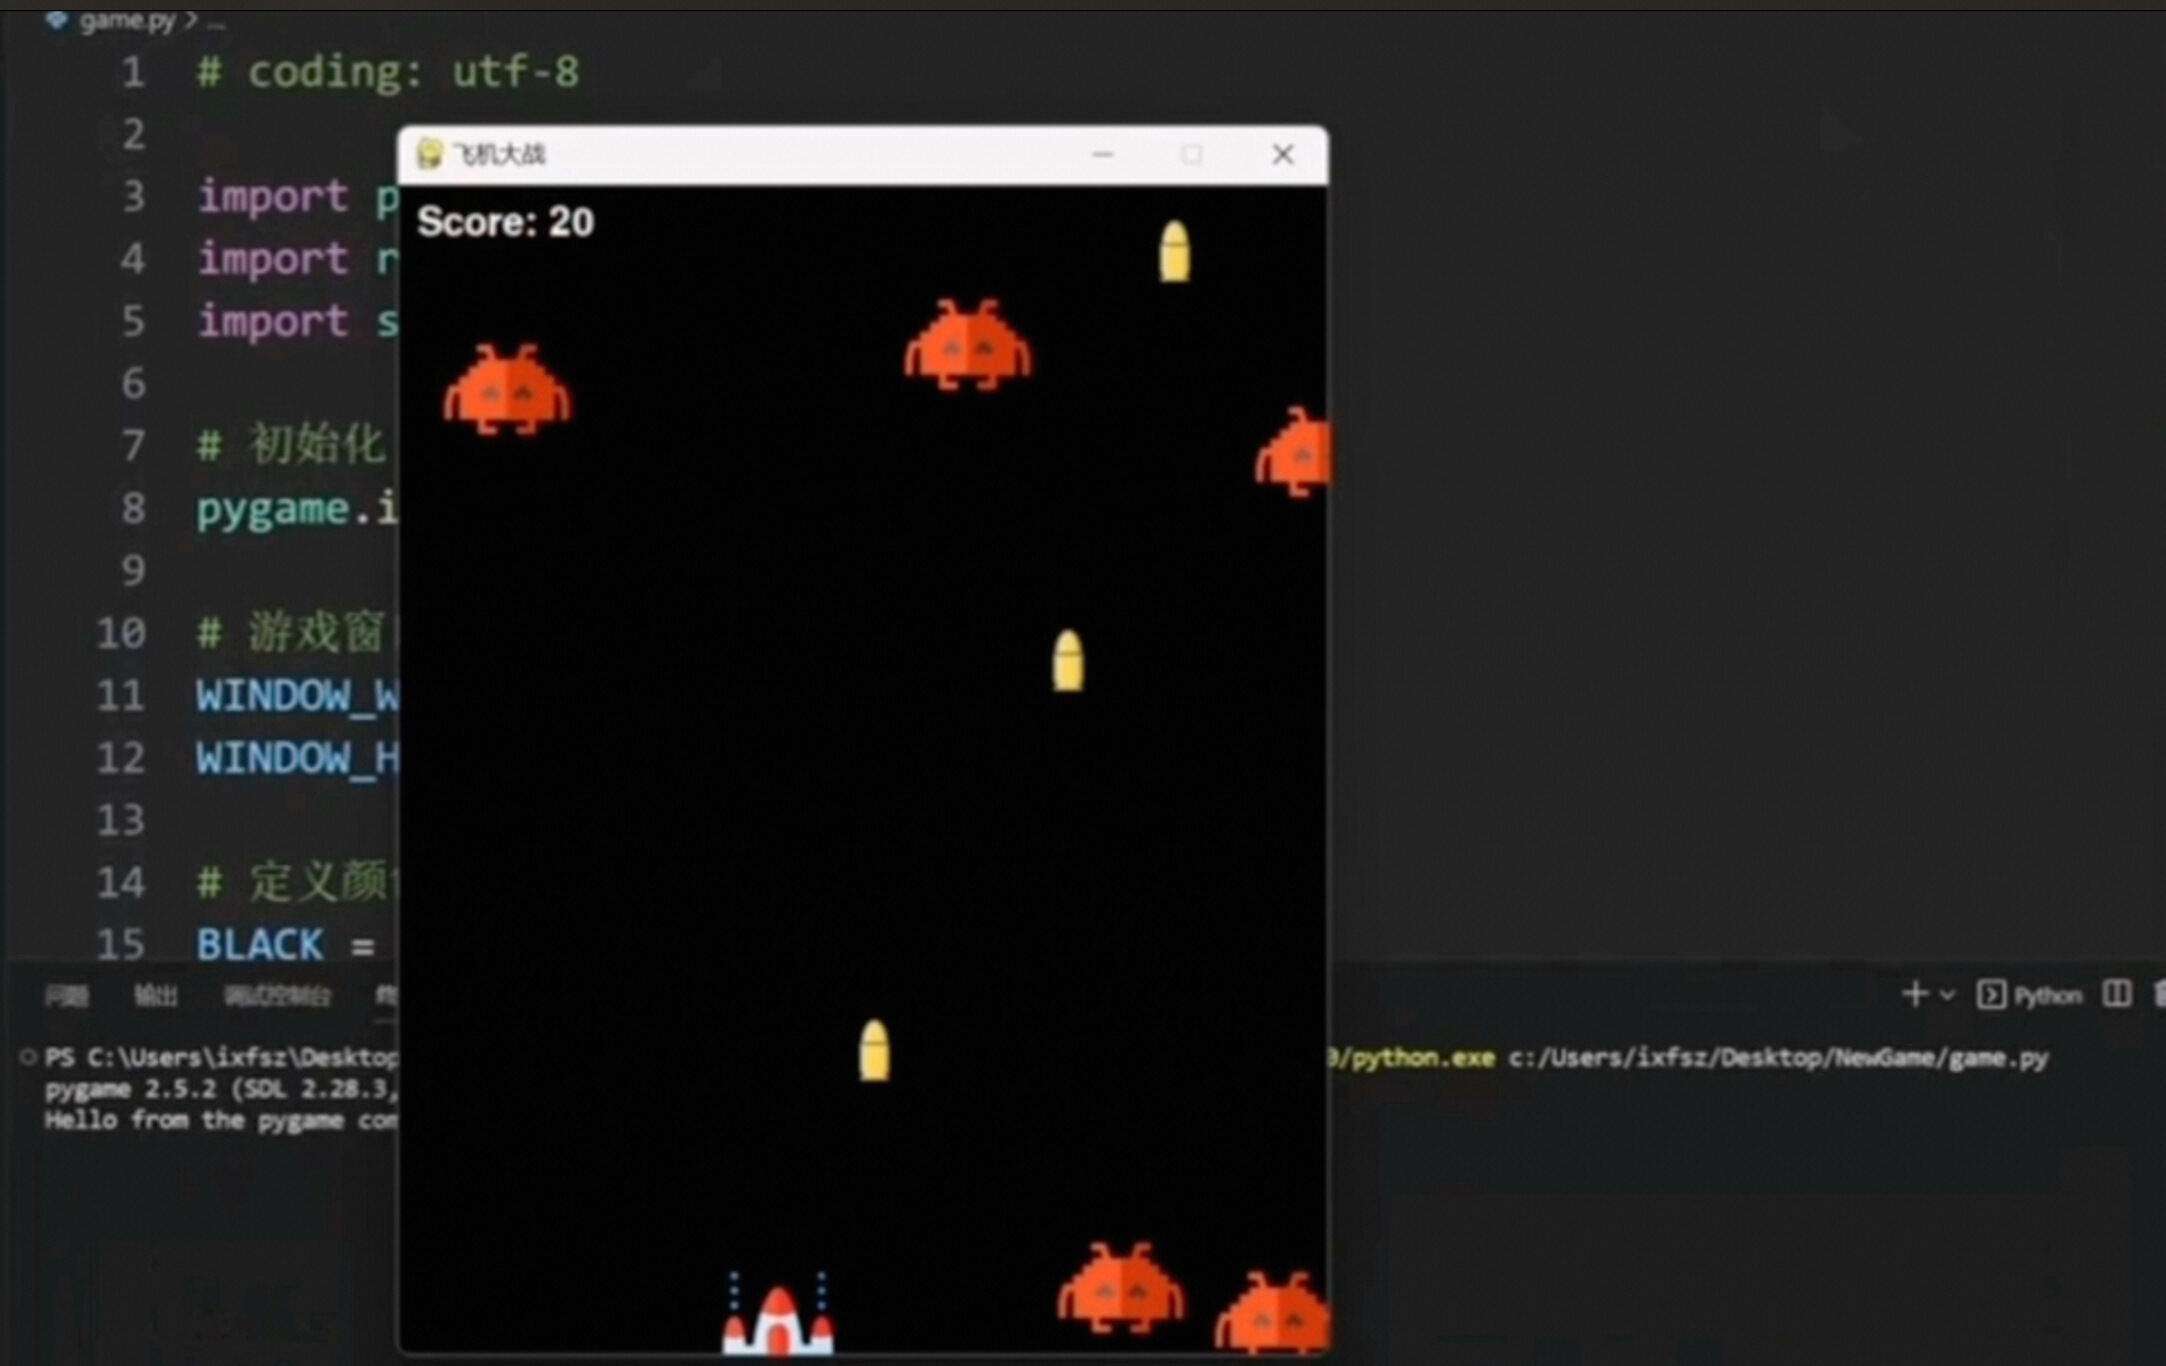Expand the breadcrumb chevron after game.py
Screen dimensions: 2166x1366
[x=191, y=20]
